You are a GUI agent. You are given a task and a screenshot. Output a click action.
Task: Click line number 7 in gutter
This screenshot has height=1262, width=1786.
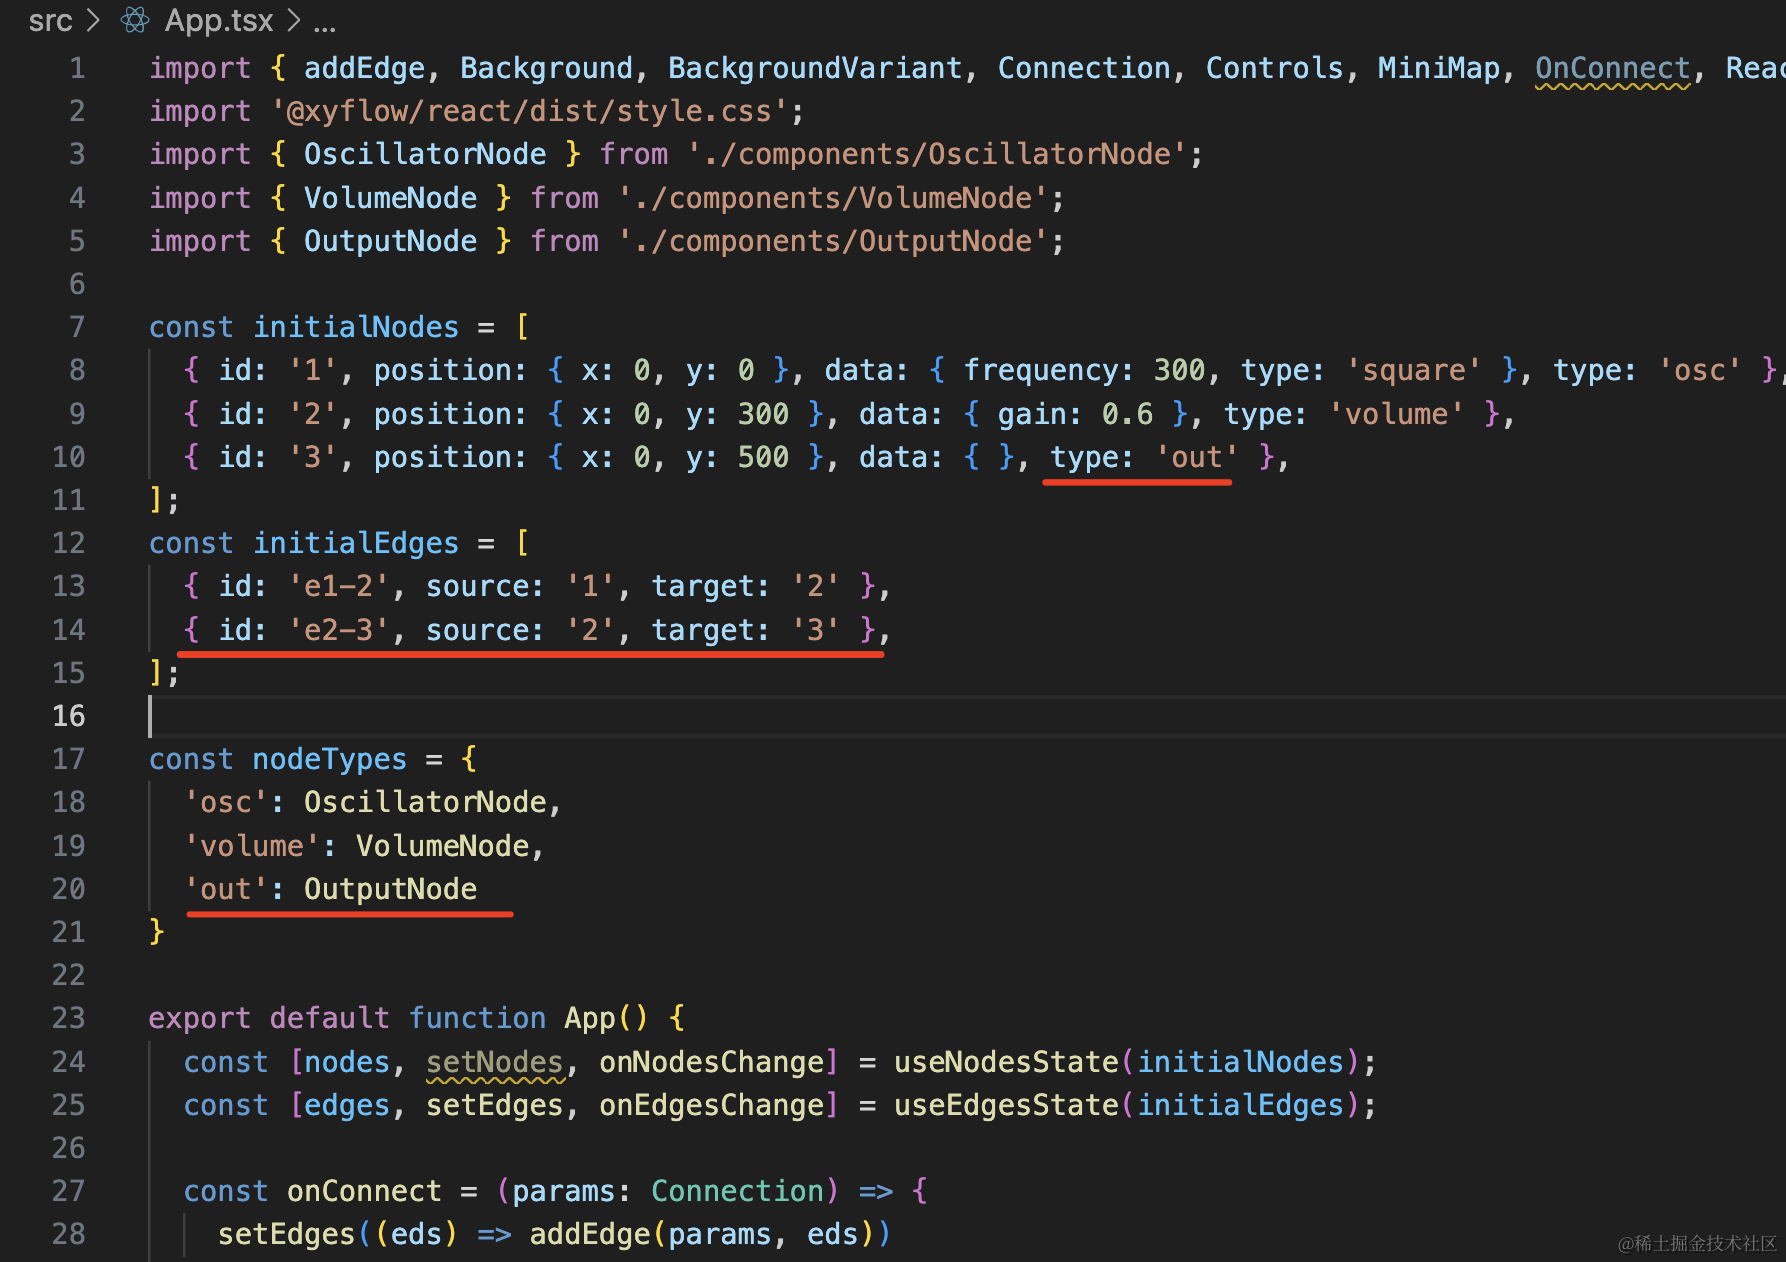tap(77, 327)
